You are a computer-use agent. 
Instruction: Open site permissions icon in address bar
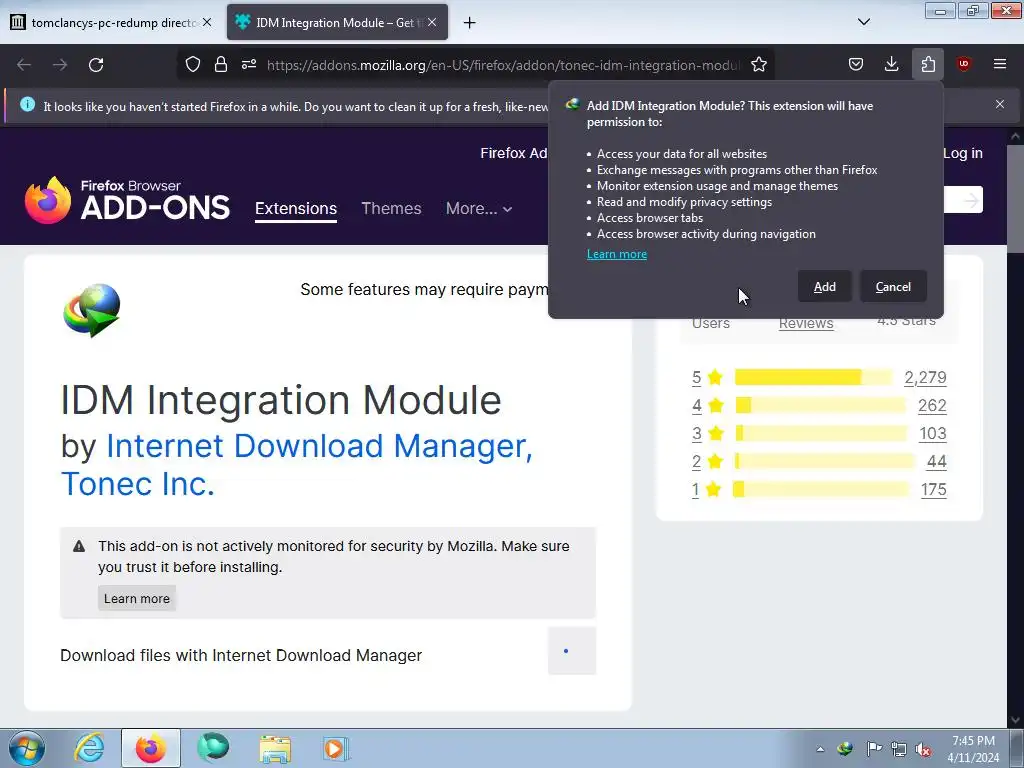pyautogui.click(x=249, y=65)
